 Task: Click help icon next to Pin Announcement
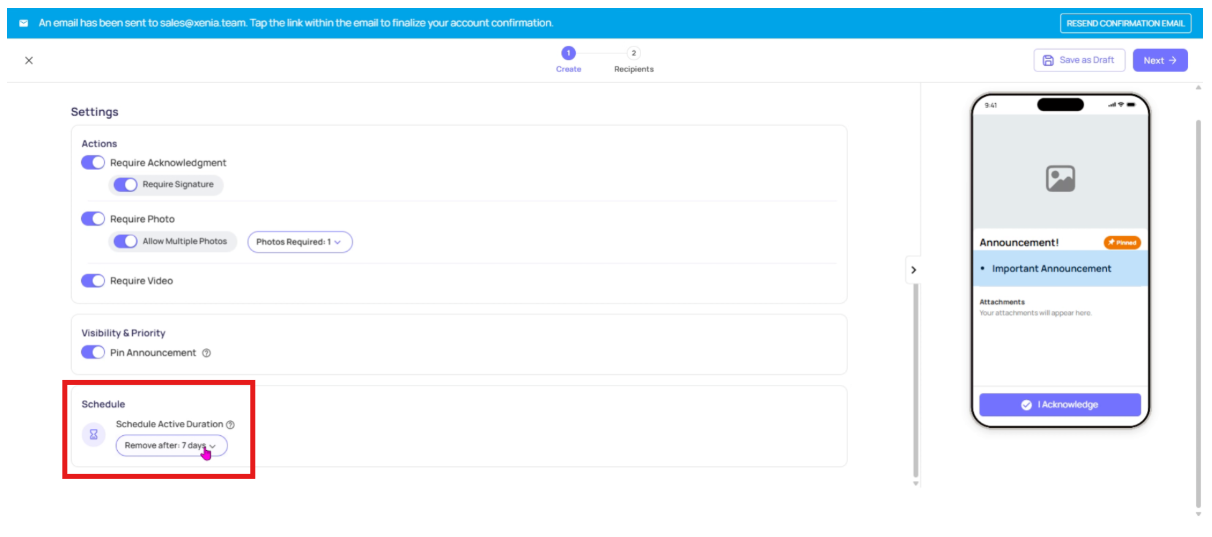[206, 353]
